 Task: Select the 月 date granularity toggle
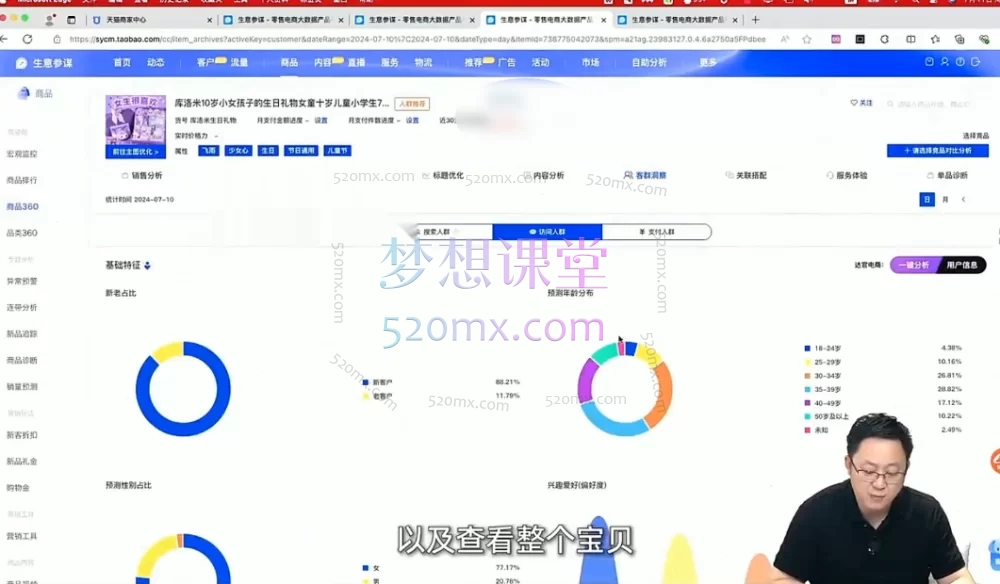[945, 199]
